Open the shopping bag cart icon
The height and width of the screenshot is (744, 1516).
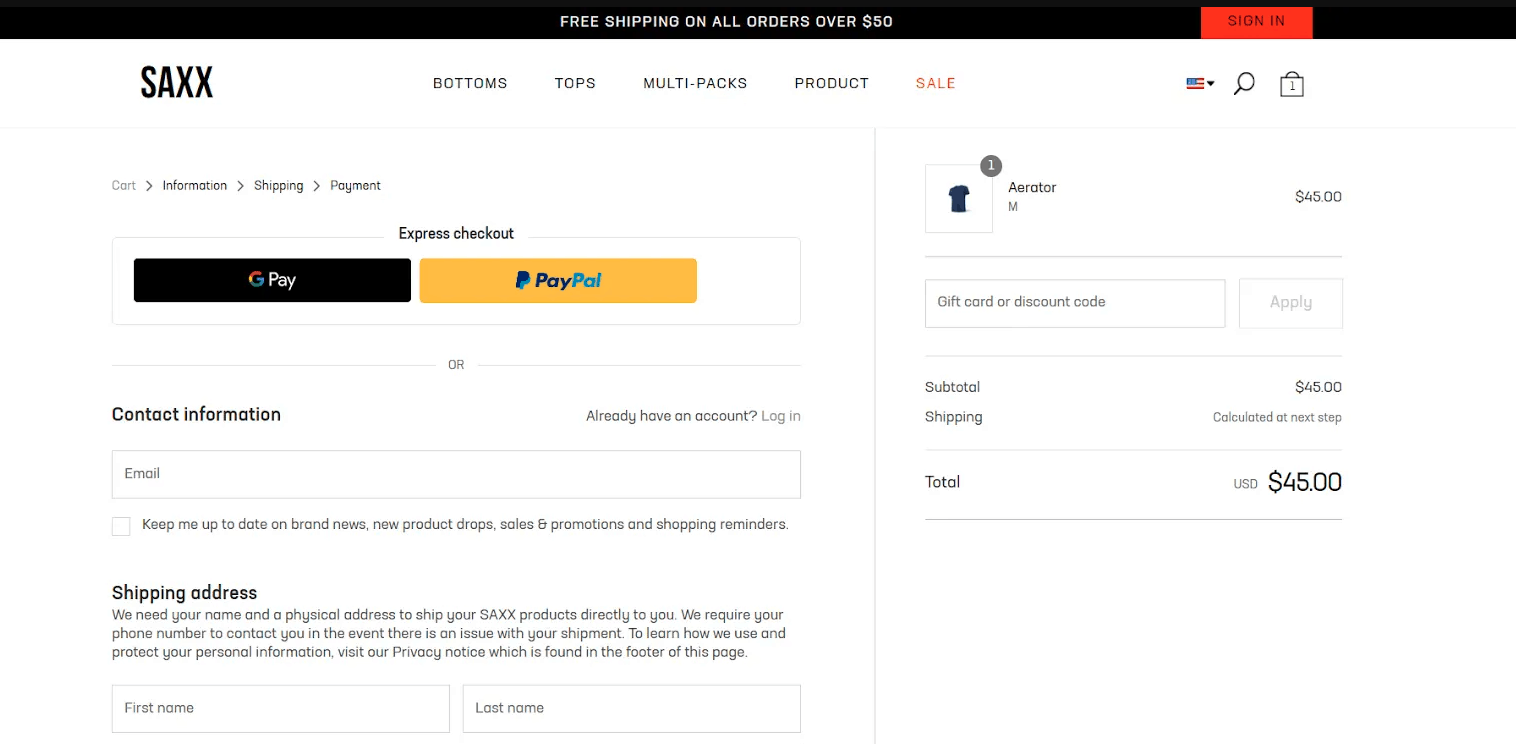click(1292, 84)
